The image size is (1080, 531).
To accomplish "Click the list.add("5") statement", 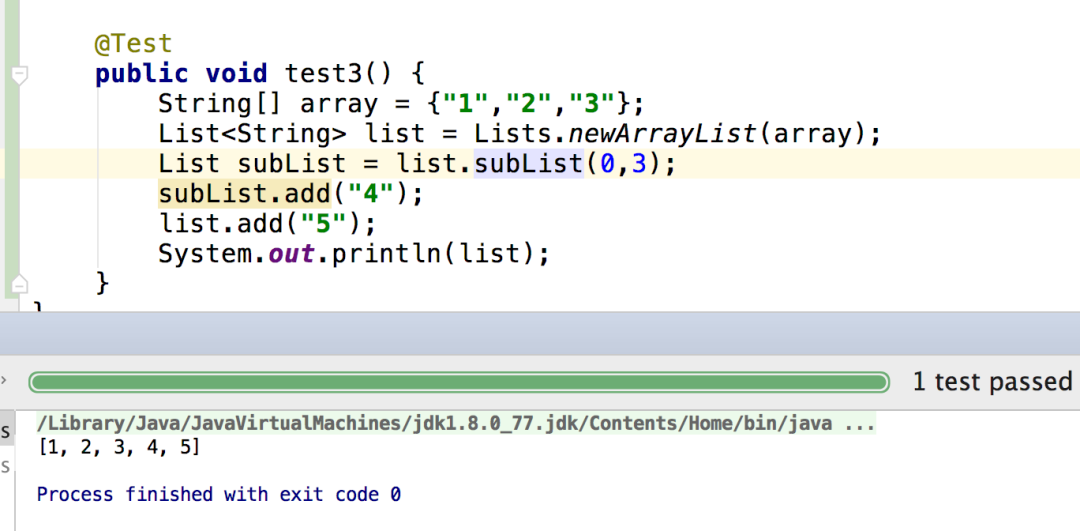I will click(267, 225).
